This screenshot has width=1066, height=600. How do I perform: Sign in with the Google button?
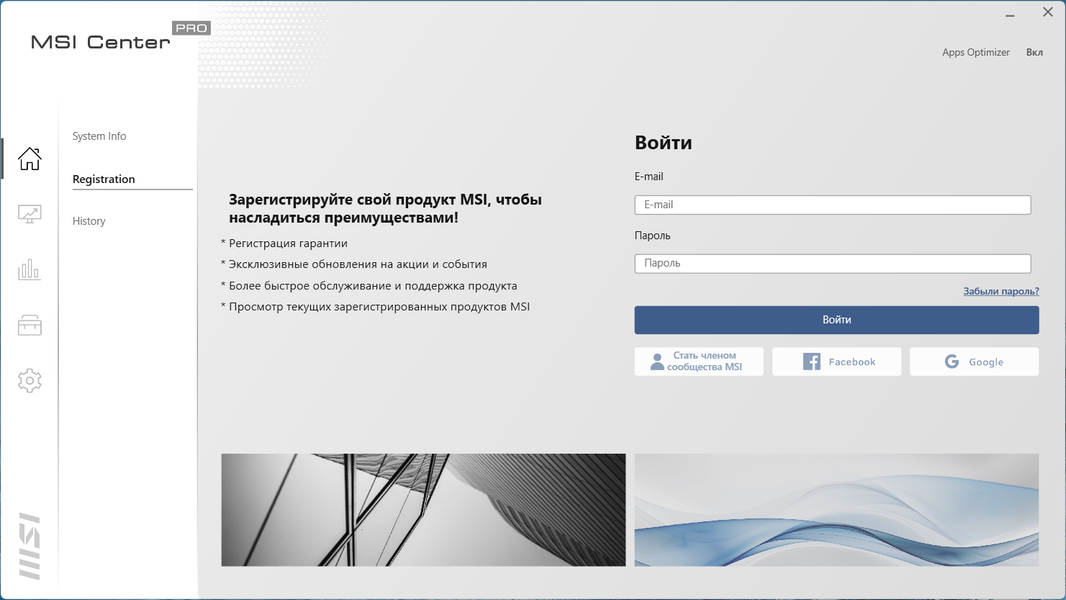coord(974,361)
